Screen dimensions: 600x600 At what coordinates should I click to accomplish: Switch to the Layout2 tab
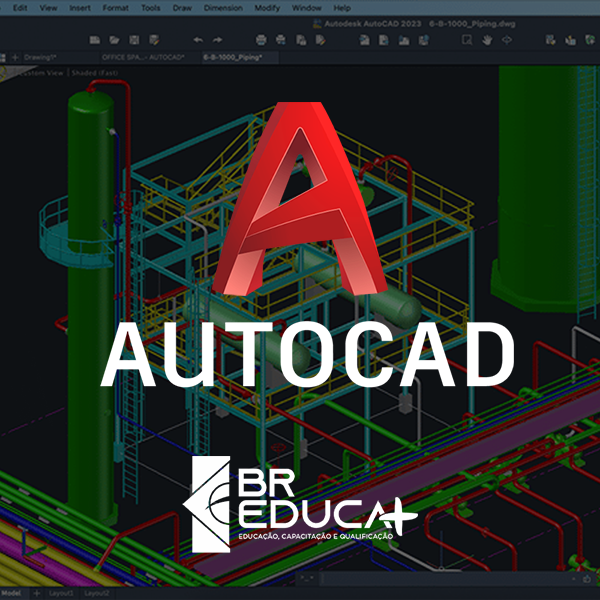click(x=95, y=593)
